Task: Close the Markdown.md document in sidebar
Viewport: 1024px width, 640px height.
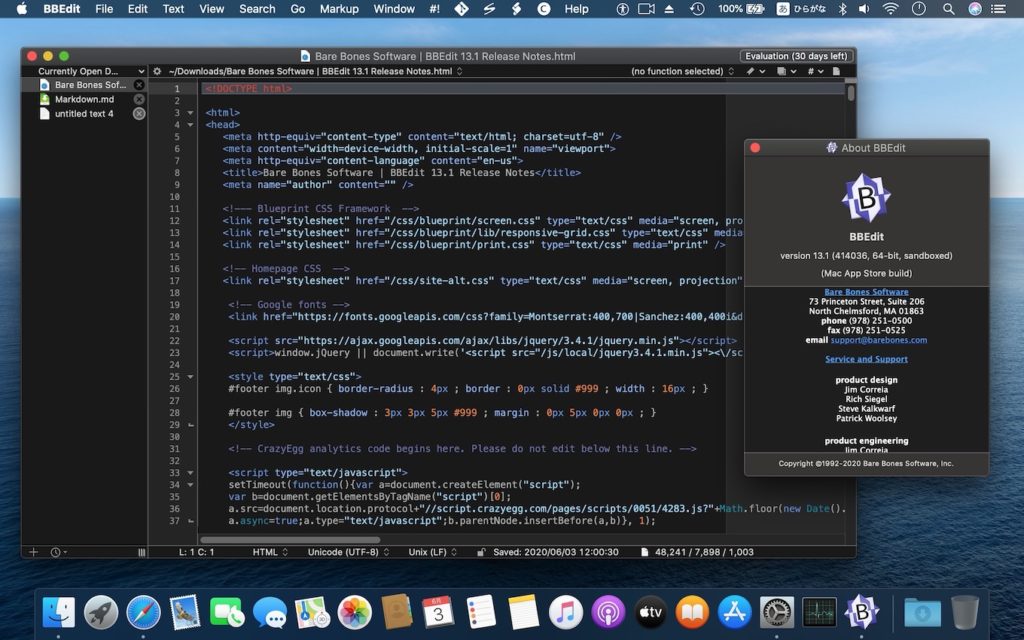Action: pos(139,100)
